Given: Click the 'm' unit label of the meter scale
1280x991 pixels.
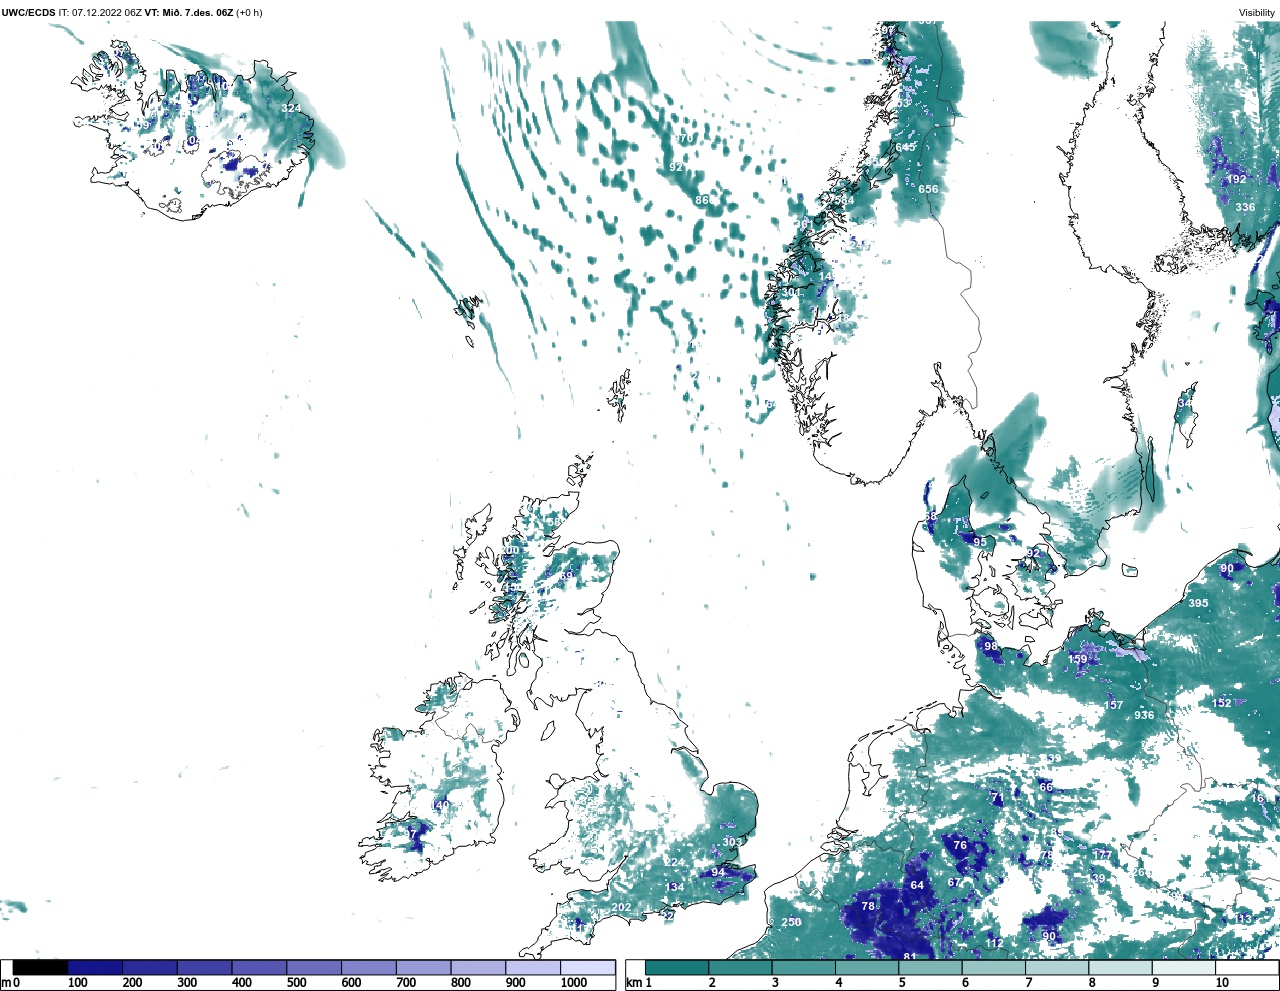Looking at the screenshot, I should click(x=5, y=983).
